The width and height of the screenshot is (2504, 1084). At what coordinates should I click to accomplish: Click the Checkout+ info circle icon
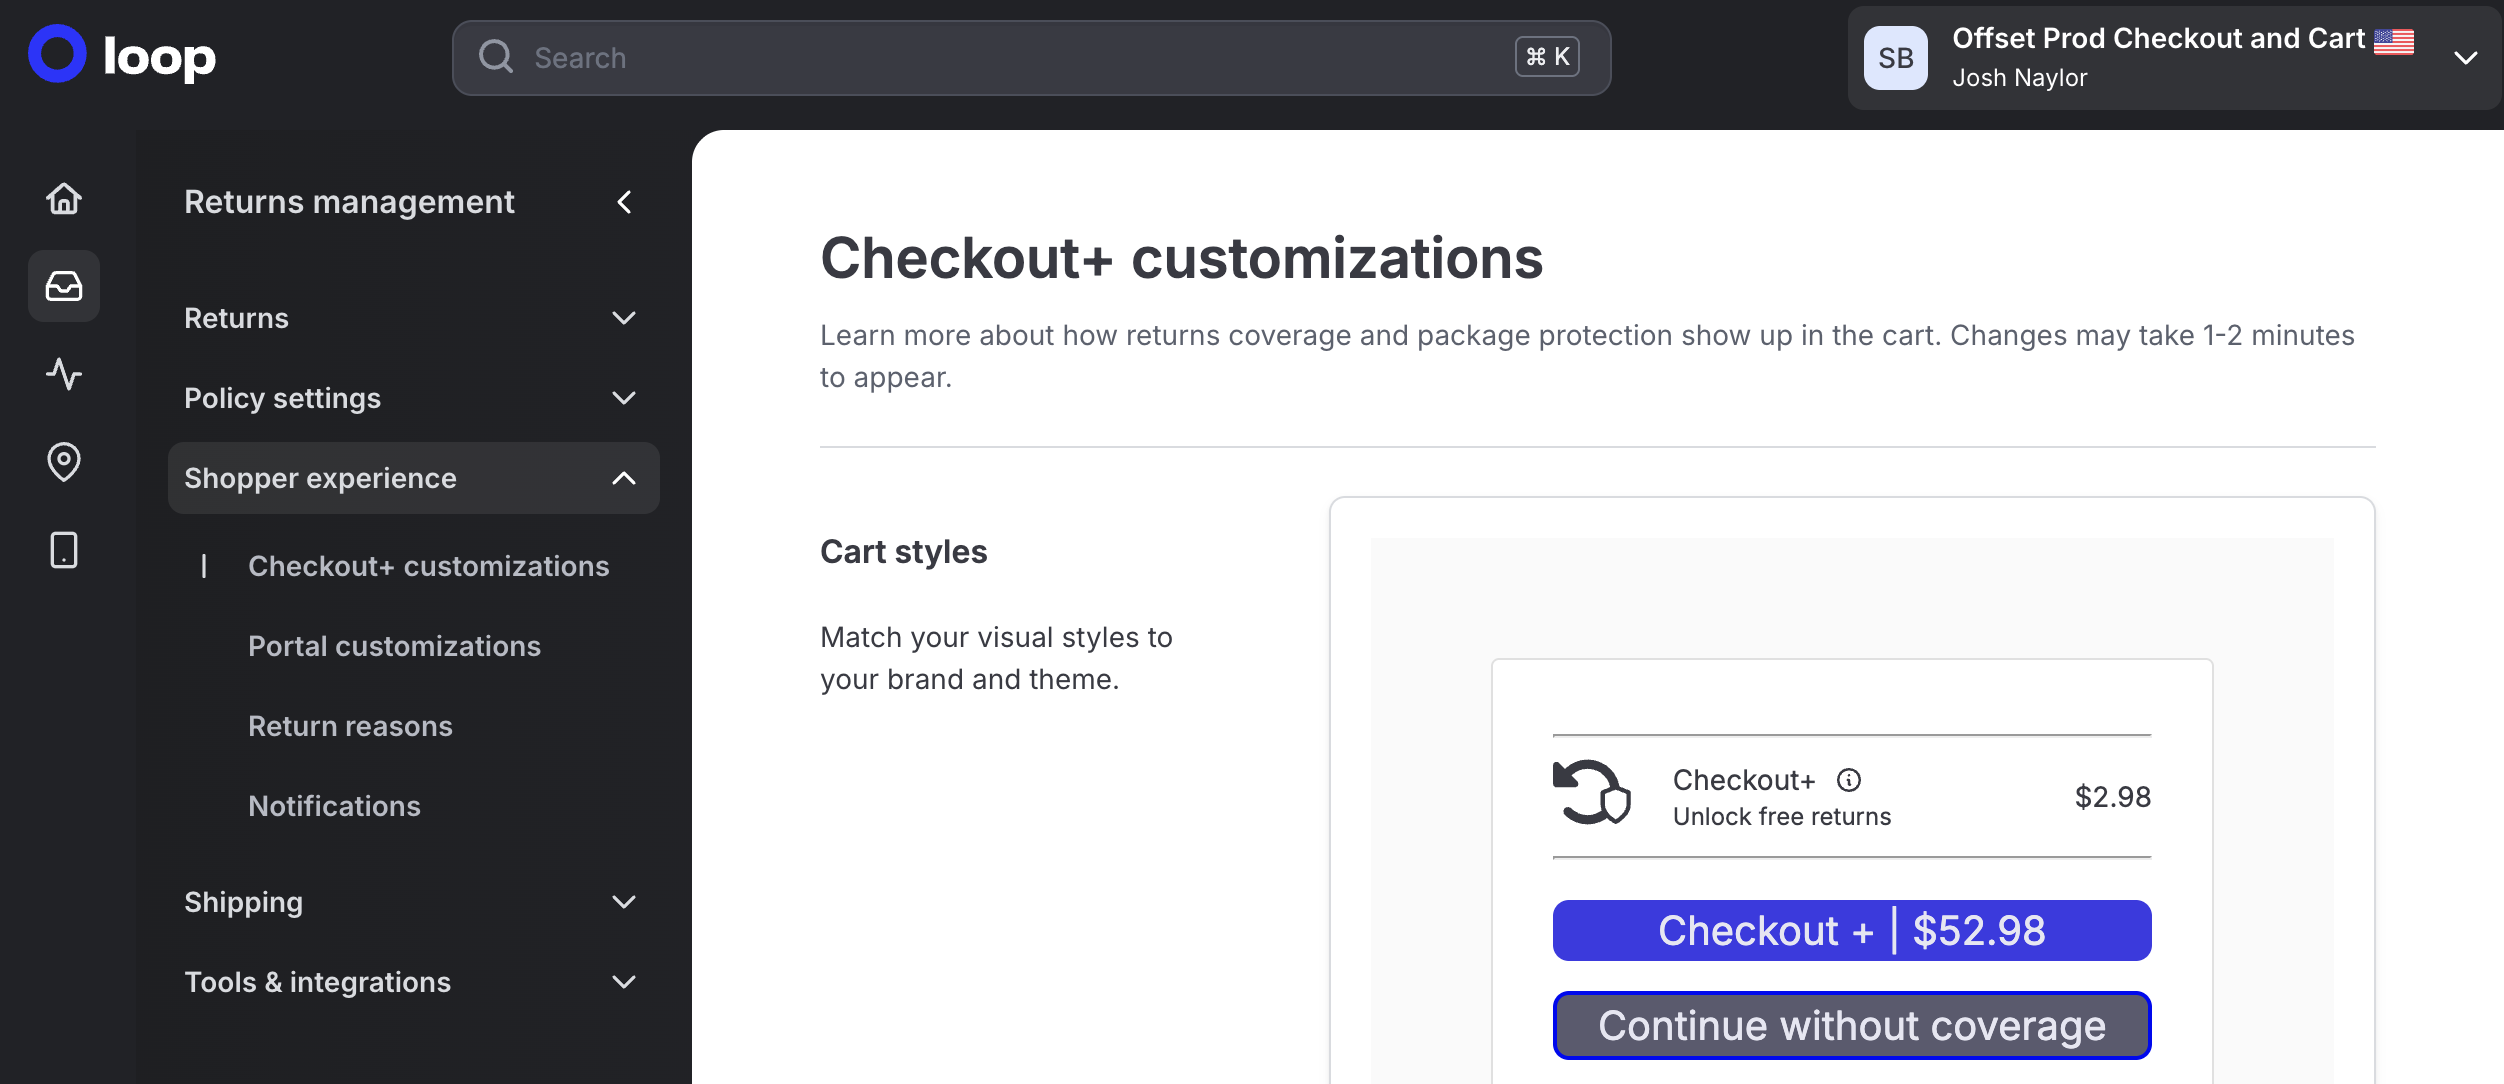click(1849, 780)
